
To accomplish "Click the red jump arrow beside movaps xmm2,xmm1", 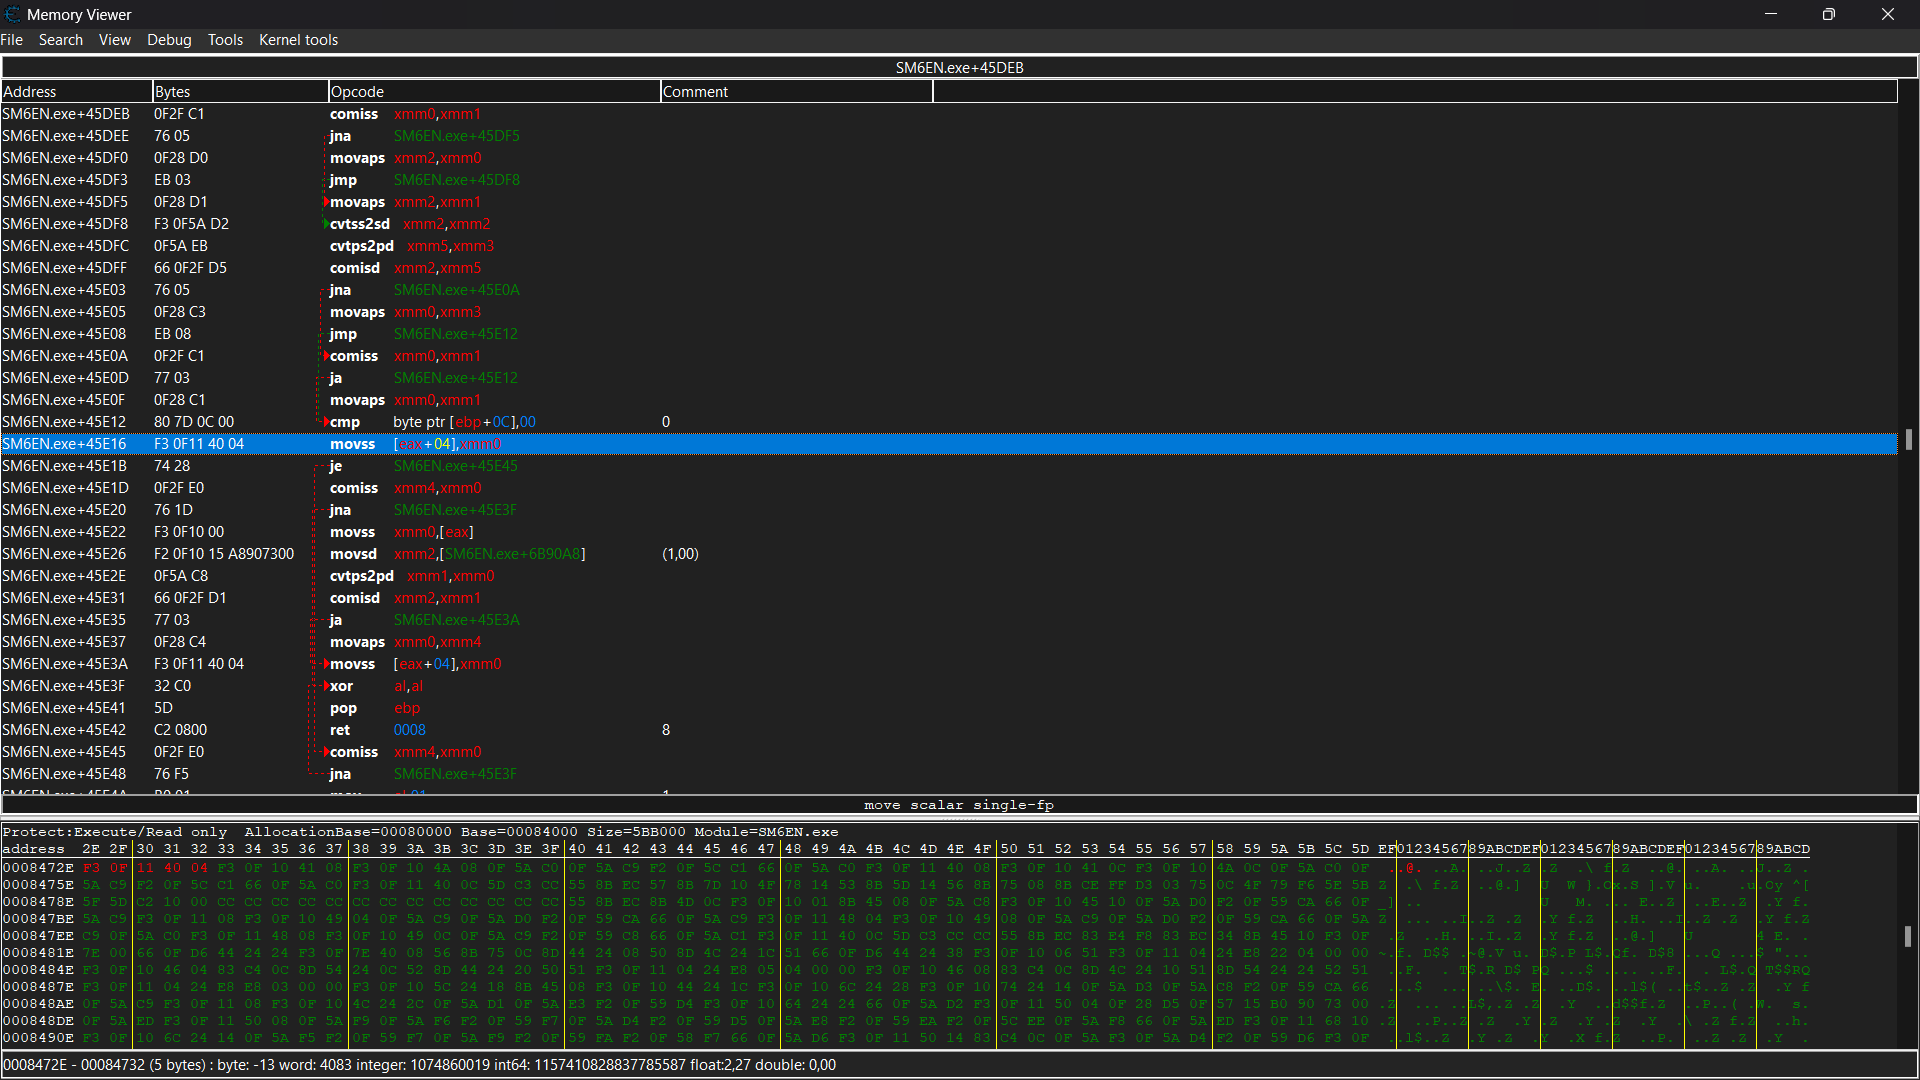I will (x=324, y=201).
